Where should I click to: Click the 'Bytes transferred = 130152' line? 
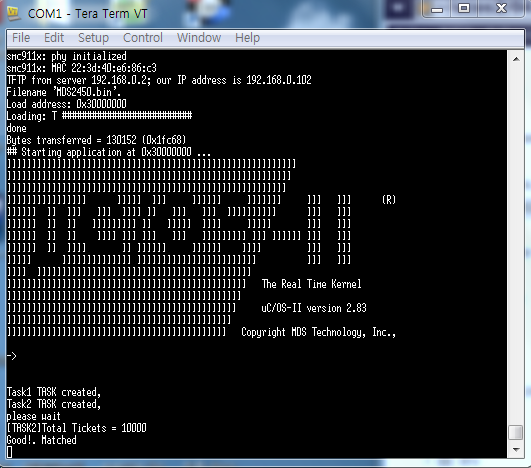pyautogui.click(x=97, y=140)
